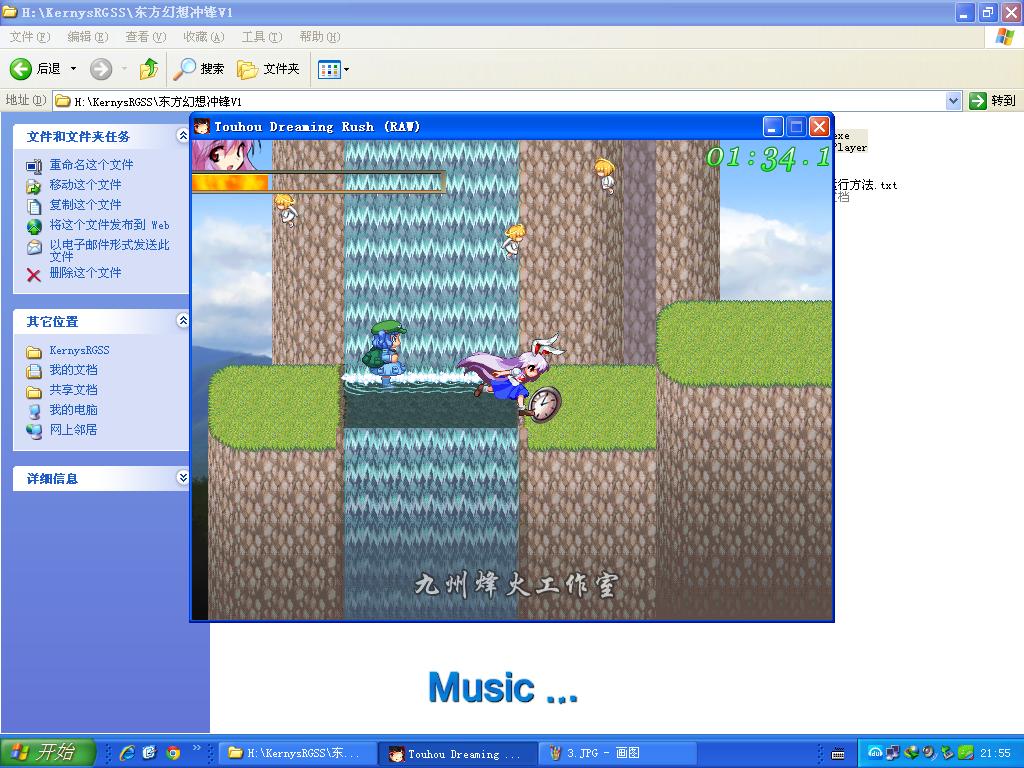Click the greyed forward arrow in the toolbar
Screen dimensions: 1024x768
coord(101,69)
